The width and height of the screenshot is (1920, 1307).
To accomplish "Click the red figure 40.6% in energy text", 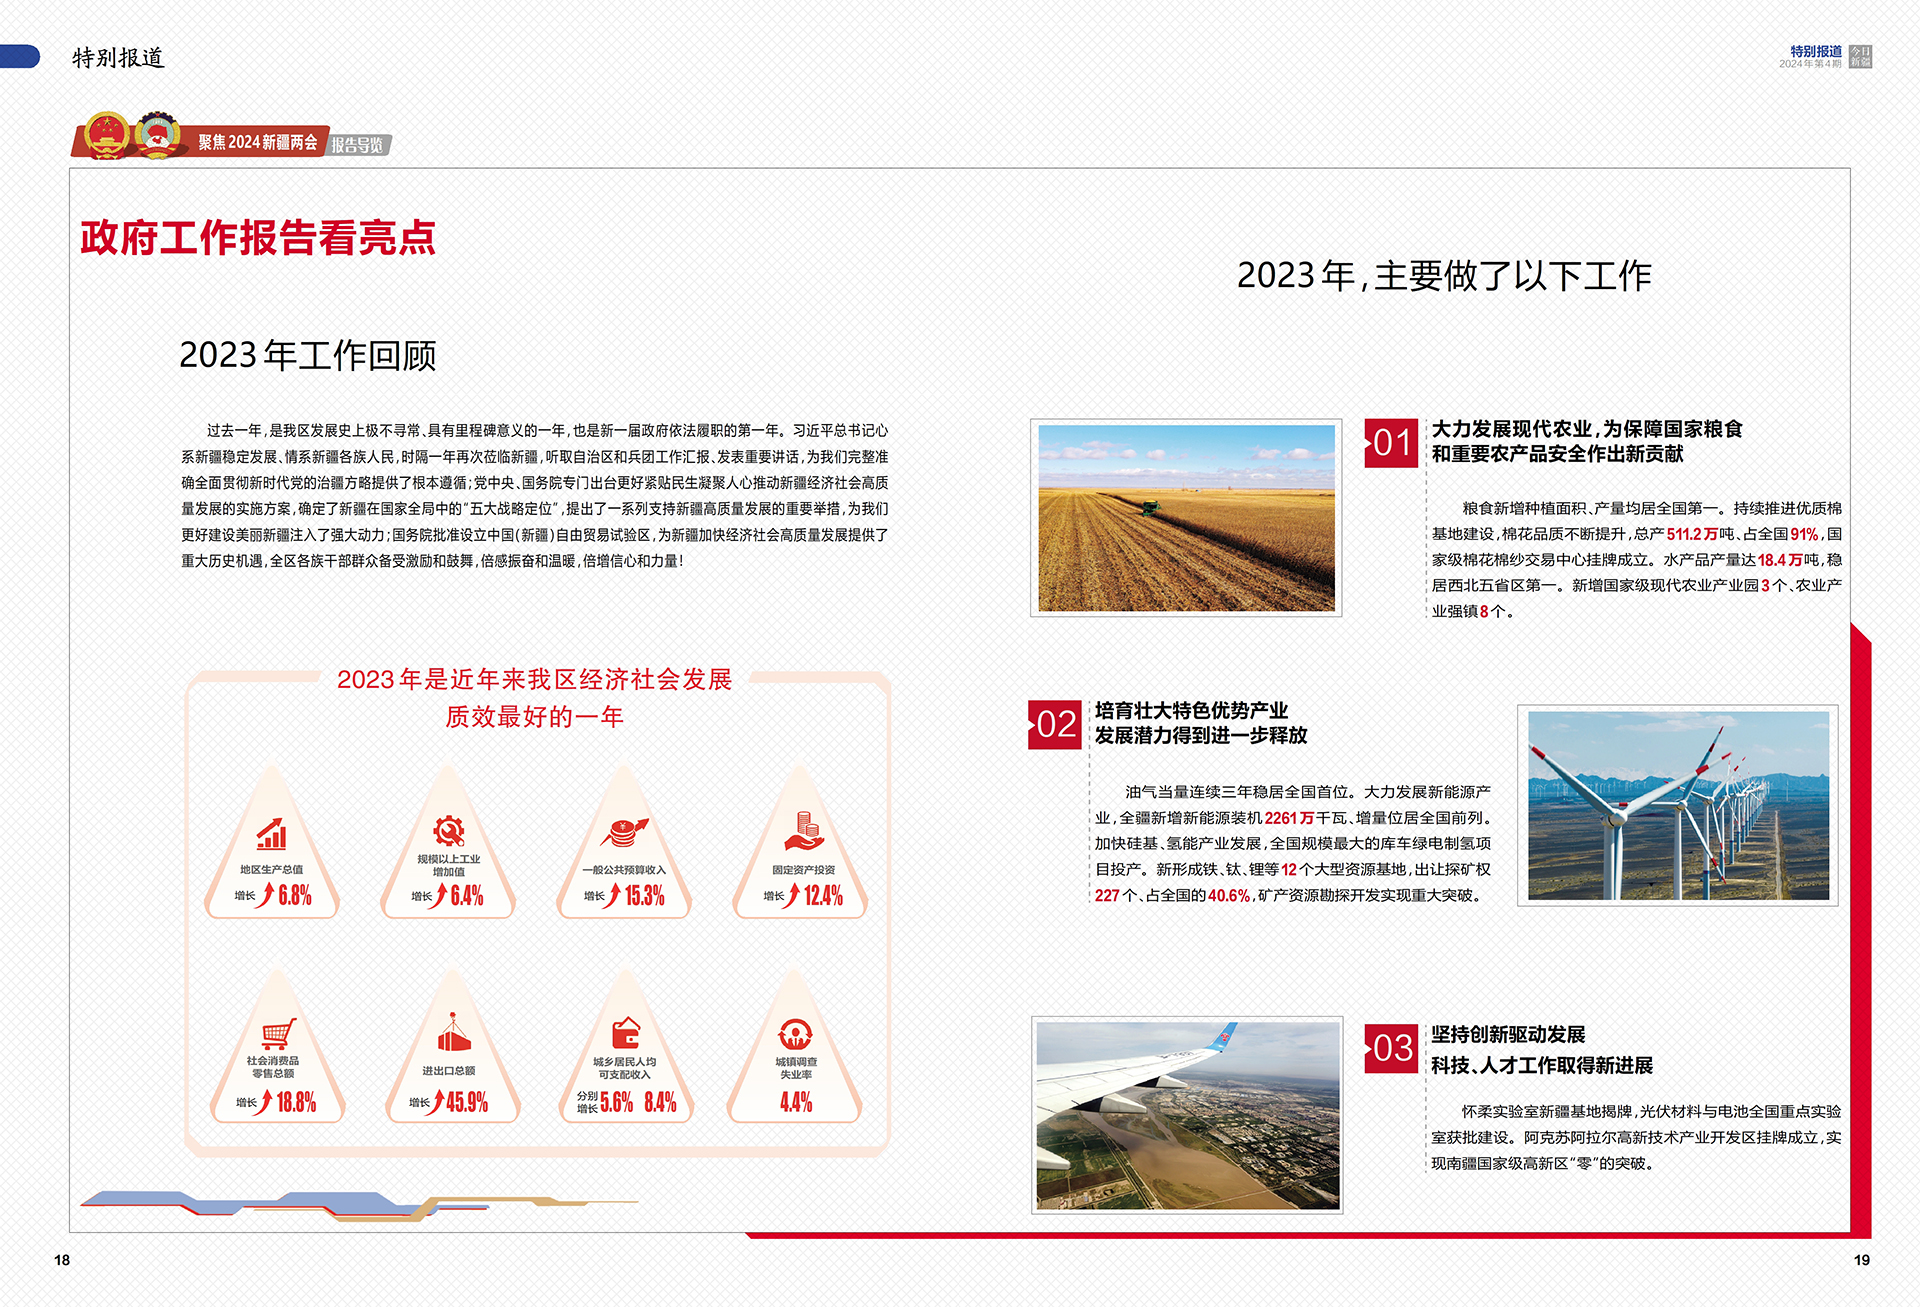I will coord(1229,896).
